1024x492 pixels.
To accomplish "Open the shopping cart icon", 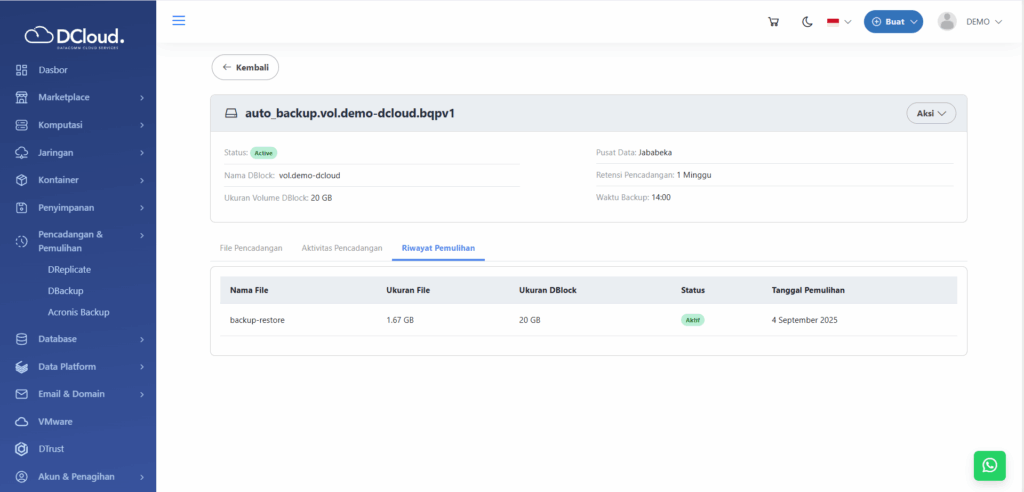I will [773, 22].
